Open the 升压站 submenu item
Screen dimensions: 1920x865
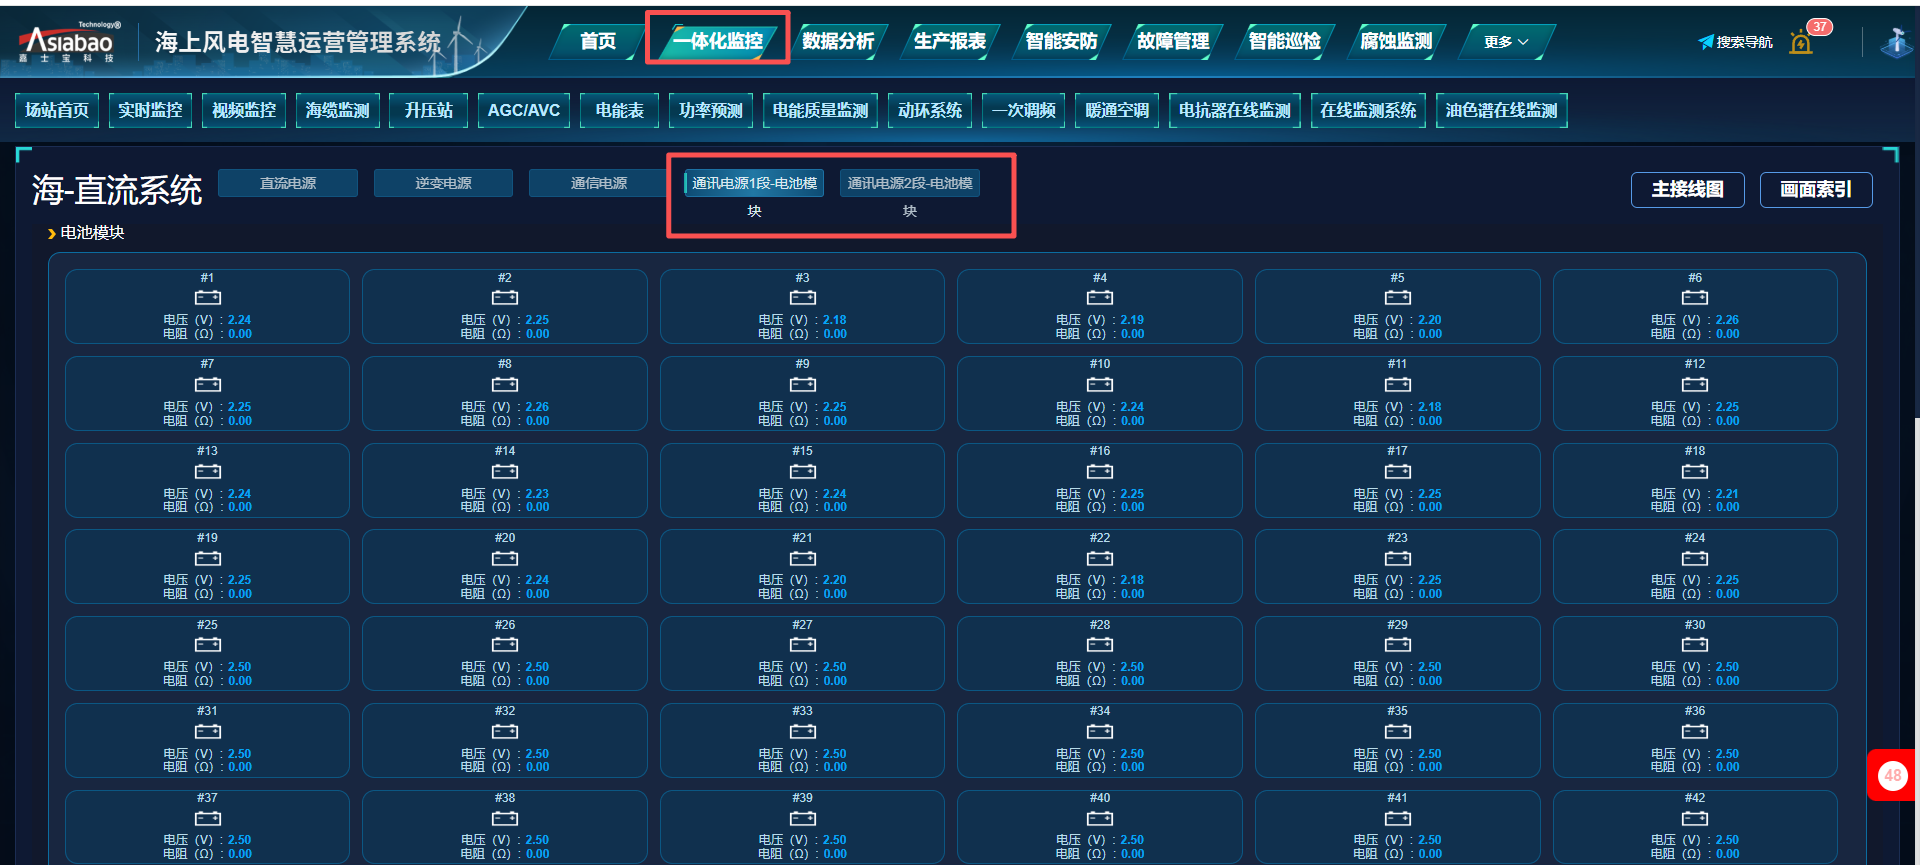pyautogui.click(x=428, y=110)
